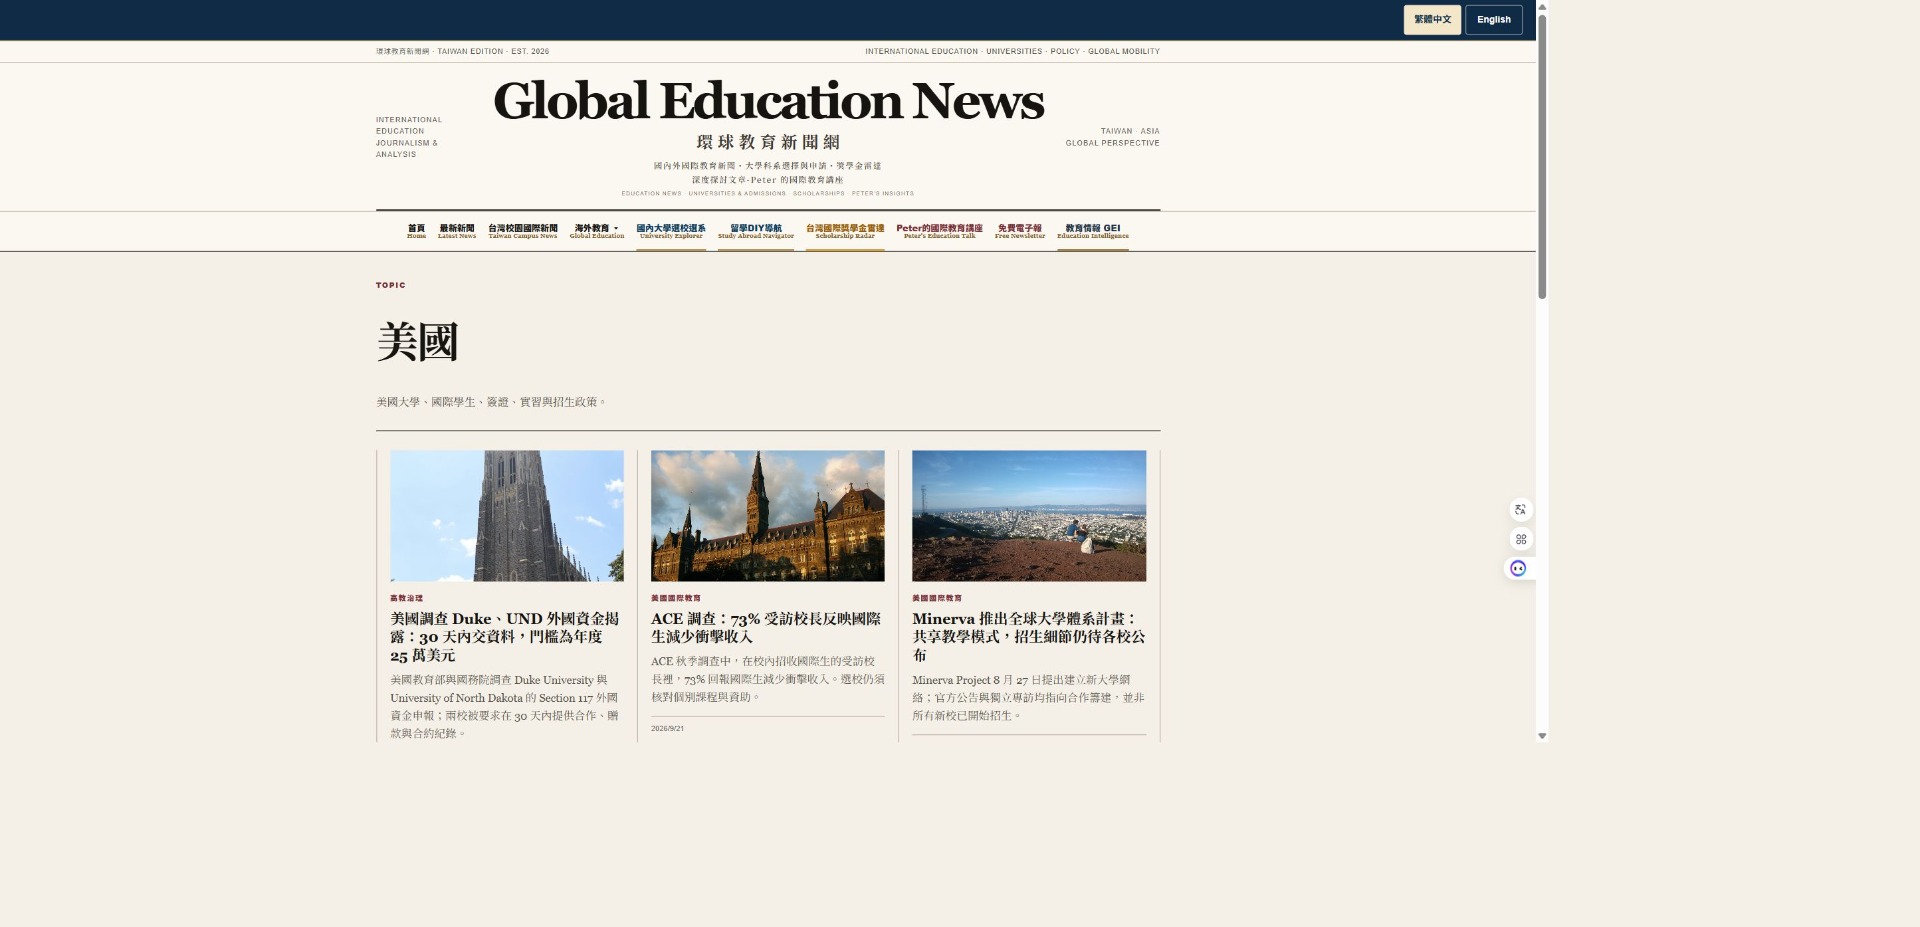Click 美國國際教育 tag above Minerva article
1920x927 pixels.
coord(937,598)
